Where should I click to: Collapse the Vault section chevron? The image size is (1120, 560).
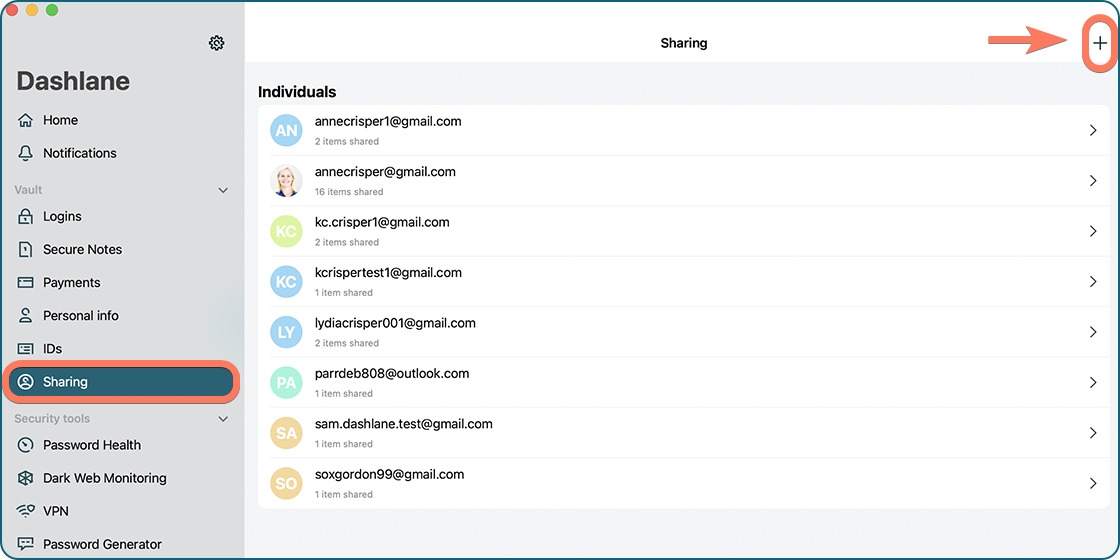click(x=223, y=190)
